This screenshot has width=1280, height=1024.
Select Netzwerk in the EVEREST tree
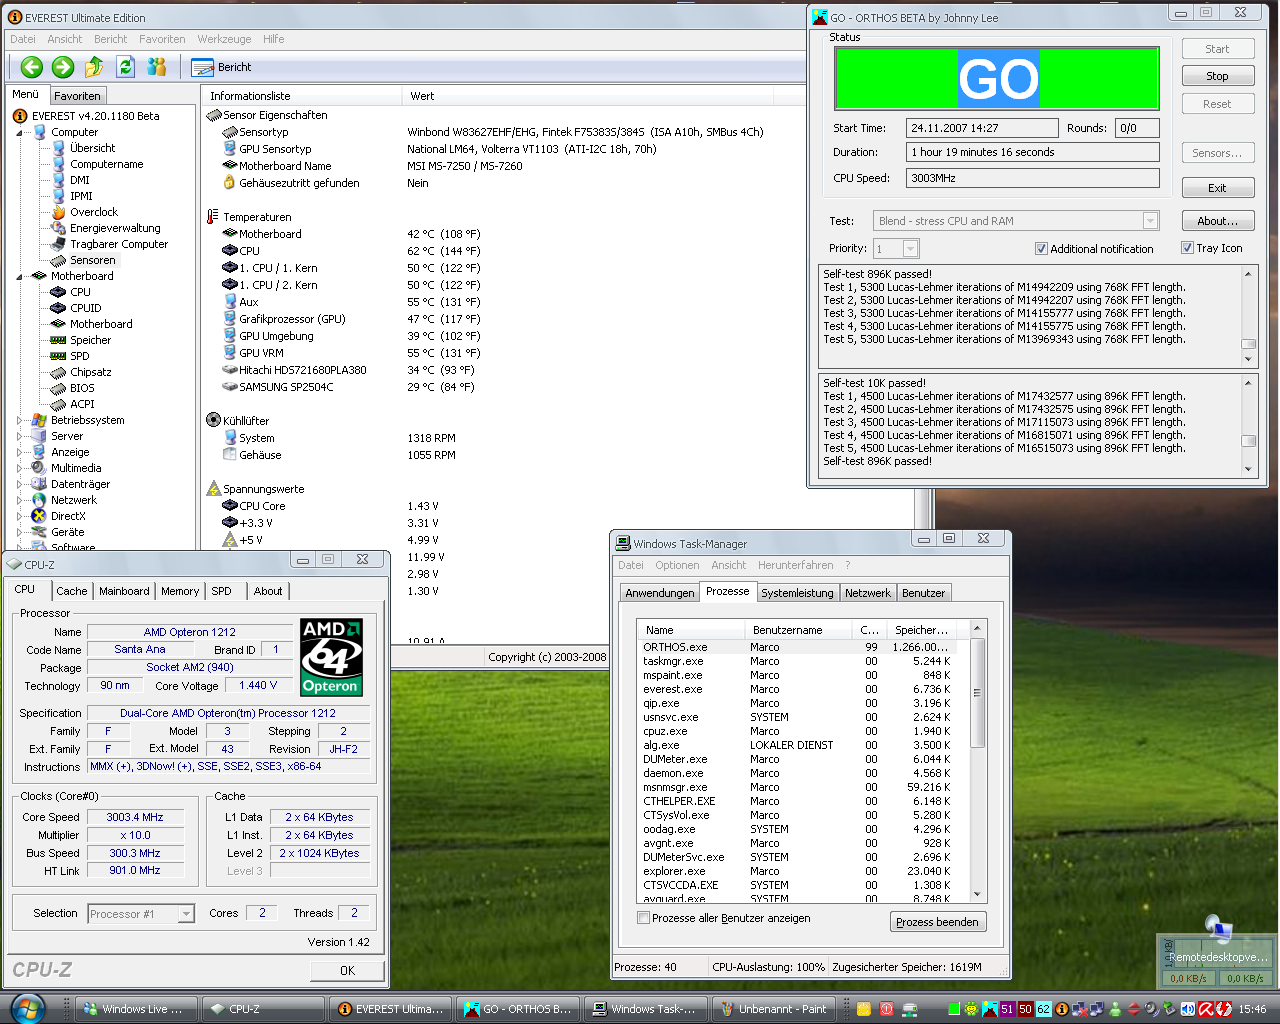pyautogui.click(x=64, y=500)
